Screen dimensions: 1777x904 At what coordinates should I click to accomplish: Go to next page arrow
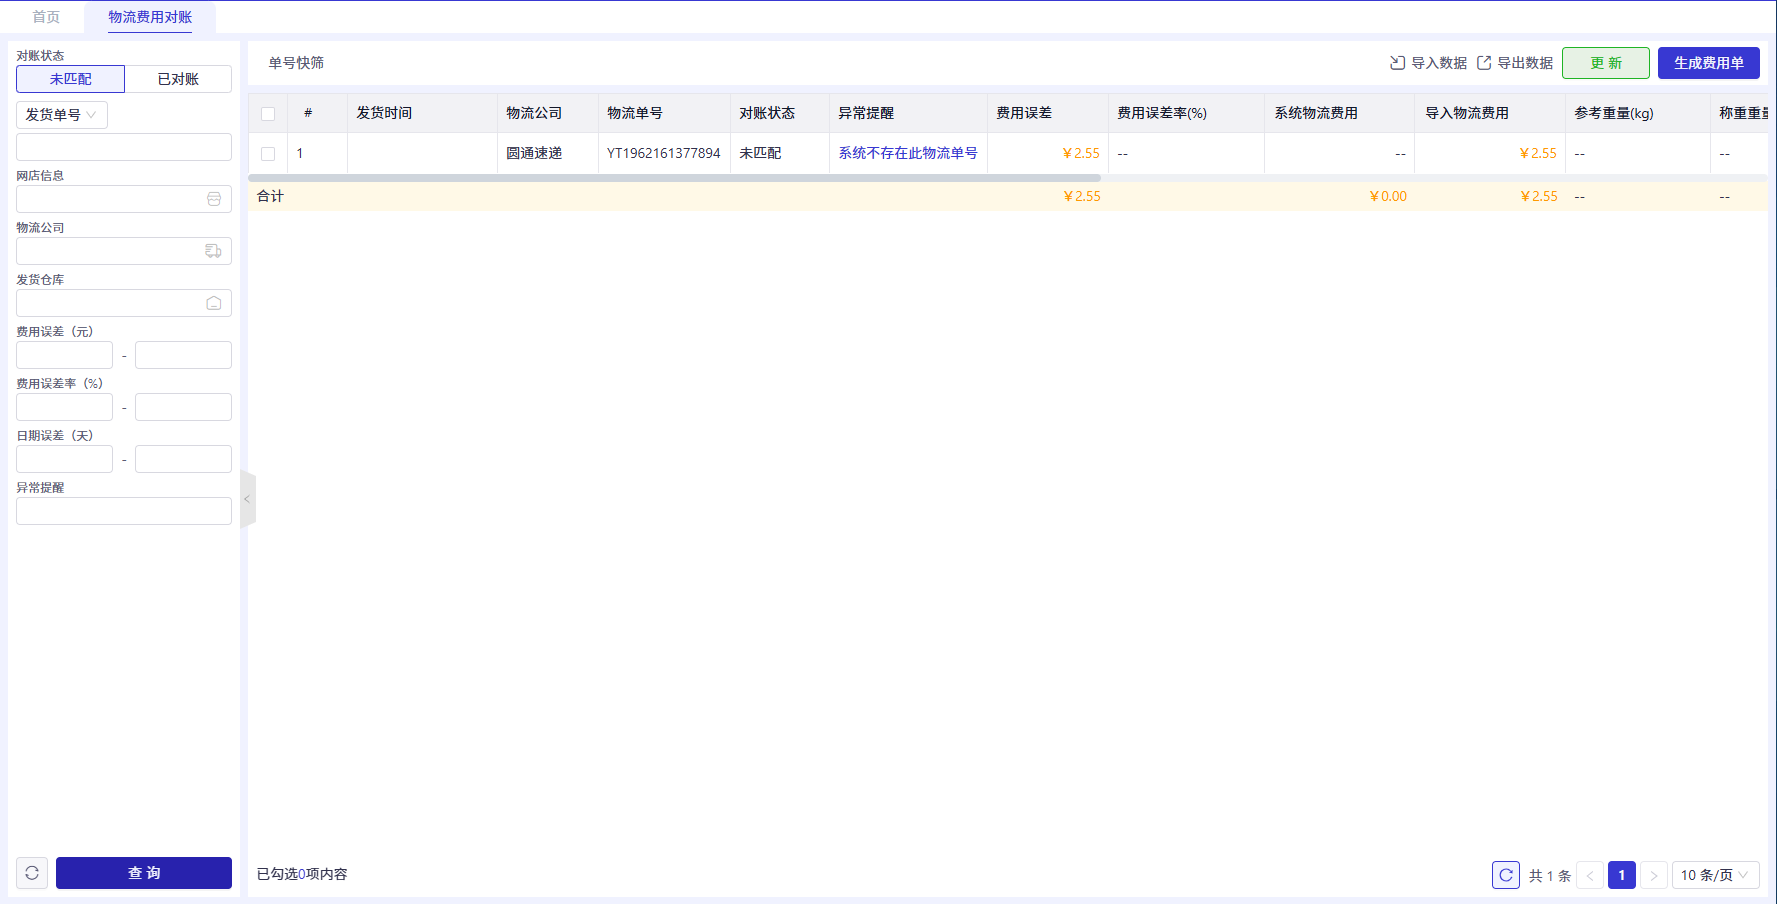1654,875
